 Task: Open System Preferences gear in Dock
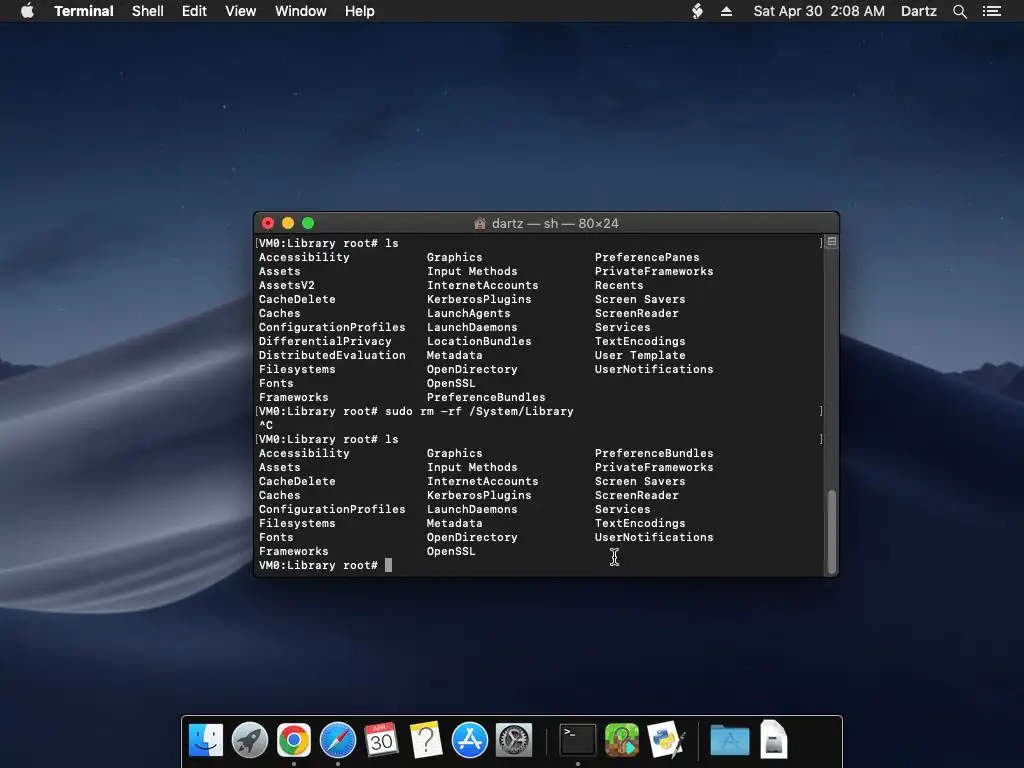coord(514,741)
